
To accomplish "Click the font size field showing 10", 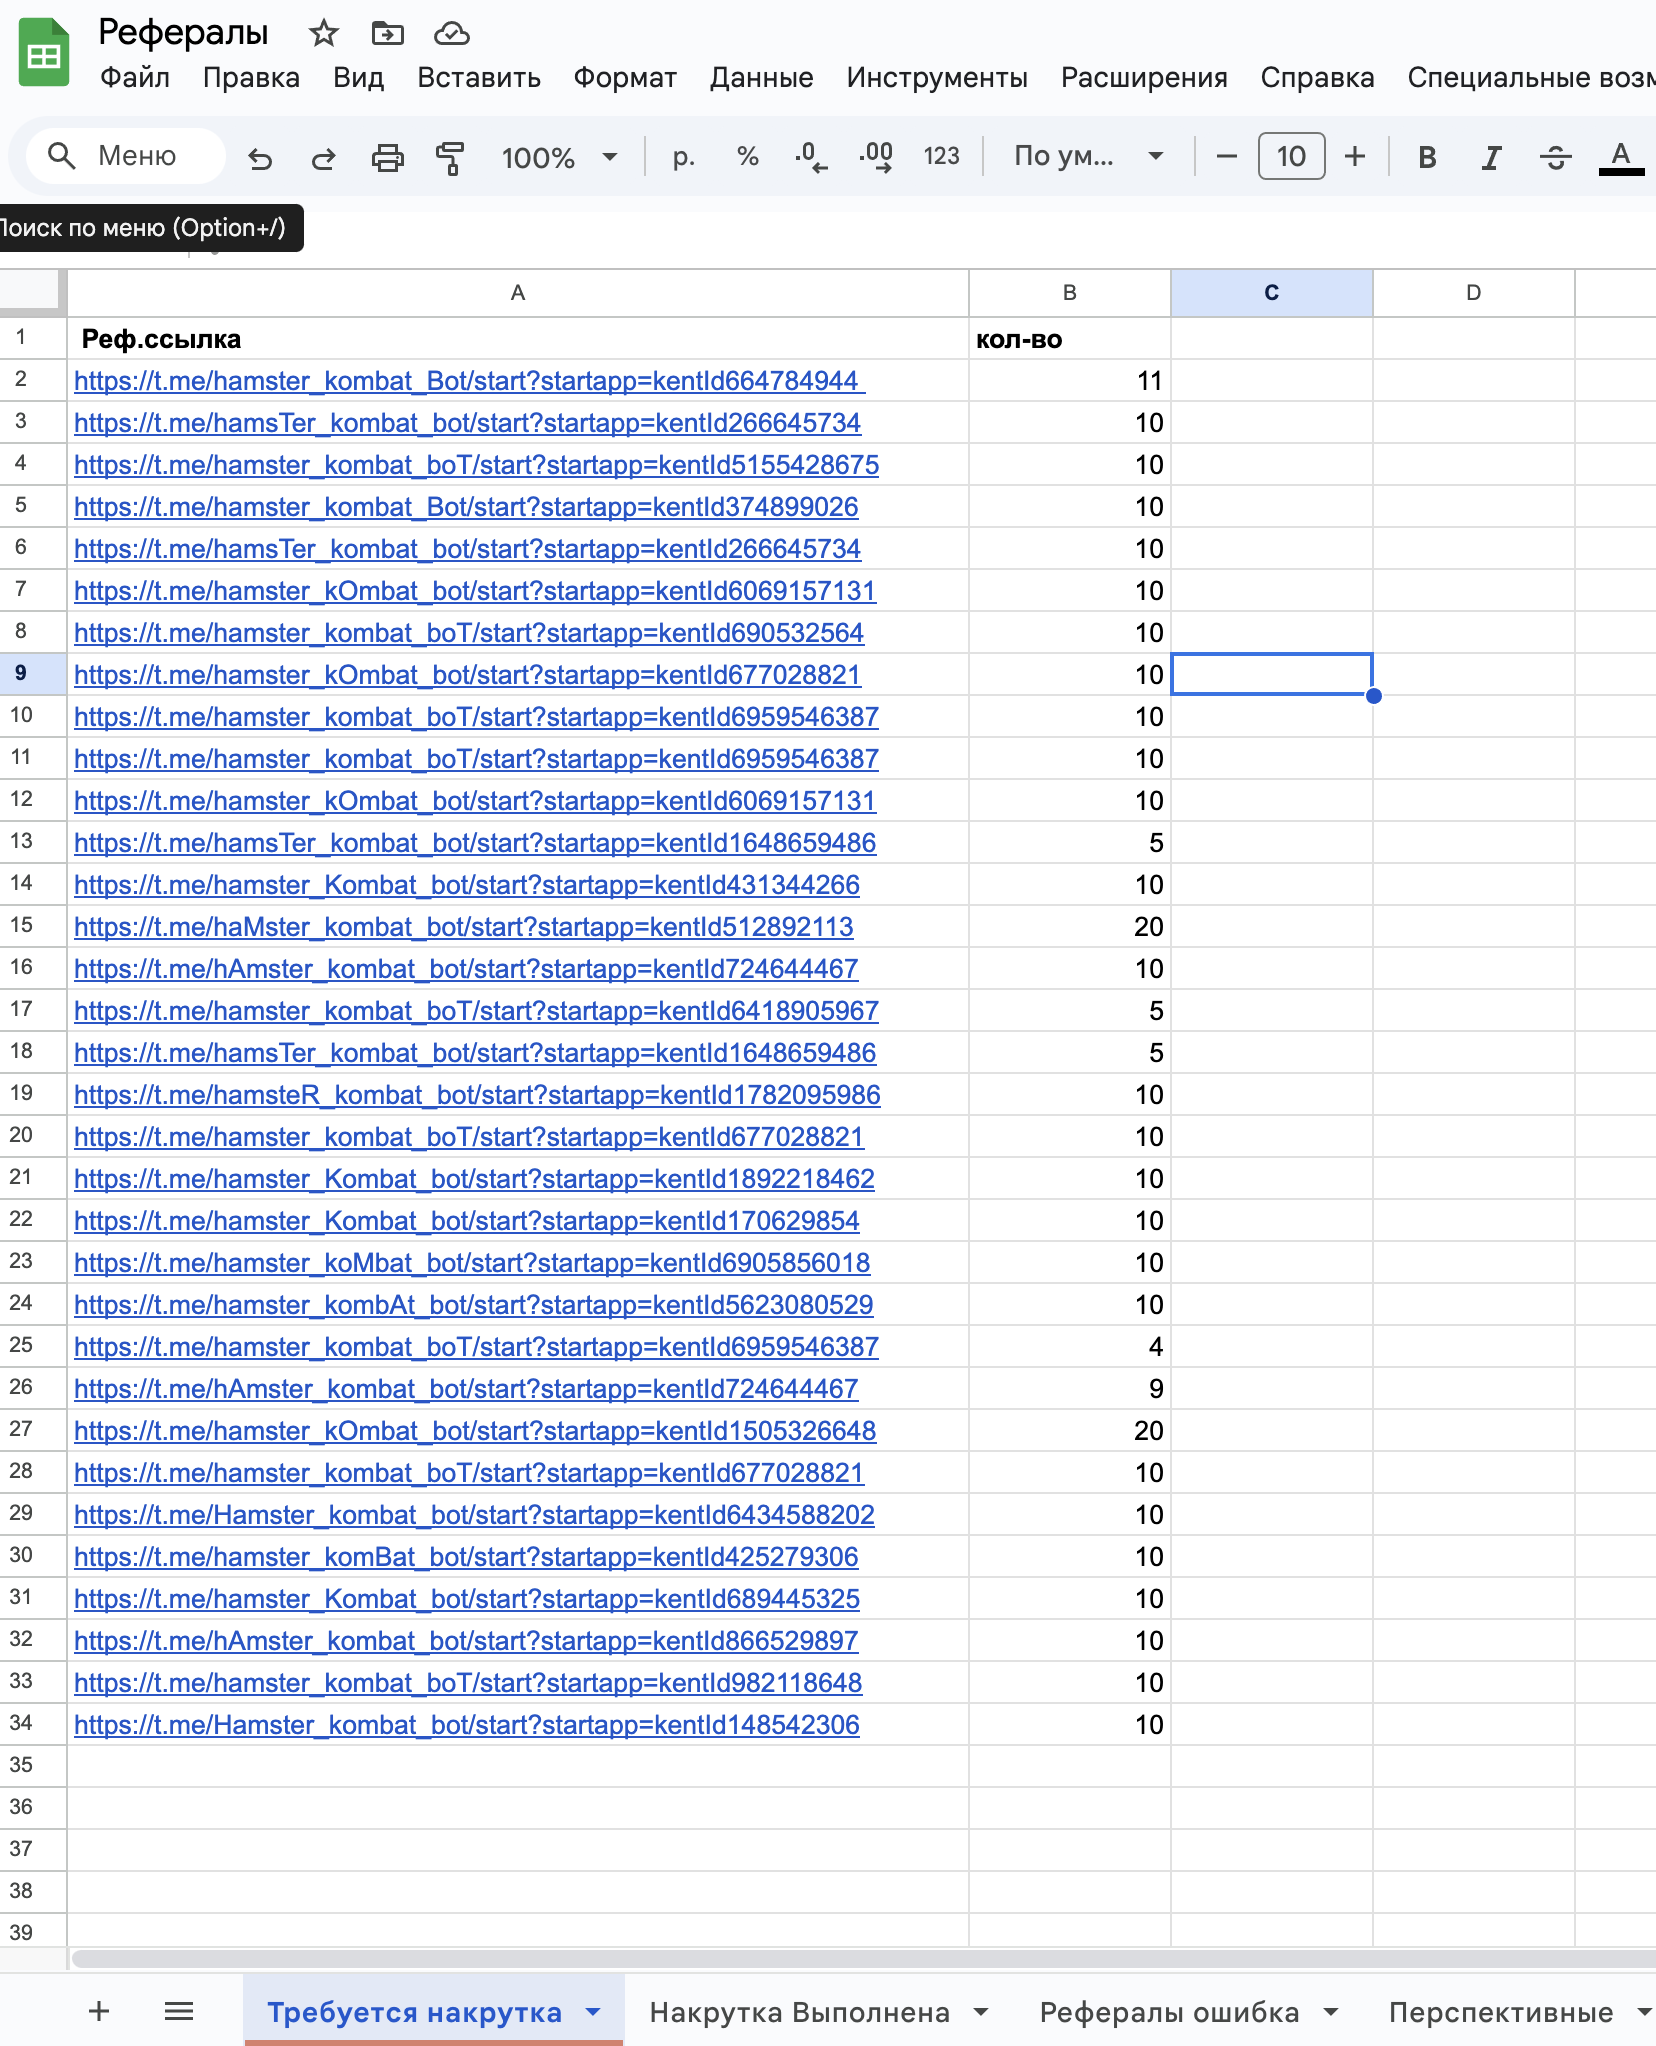I will point(1291,156).
